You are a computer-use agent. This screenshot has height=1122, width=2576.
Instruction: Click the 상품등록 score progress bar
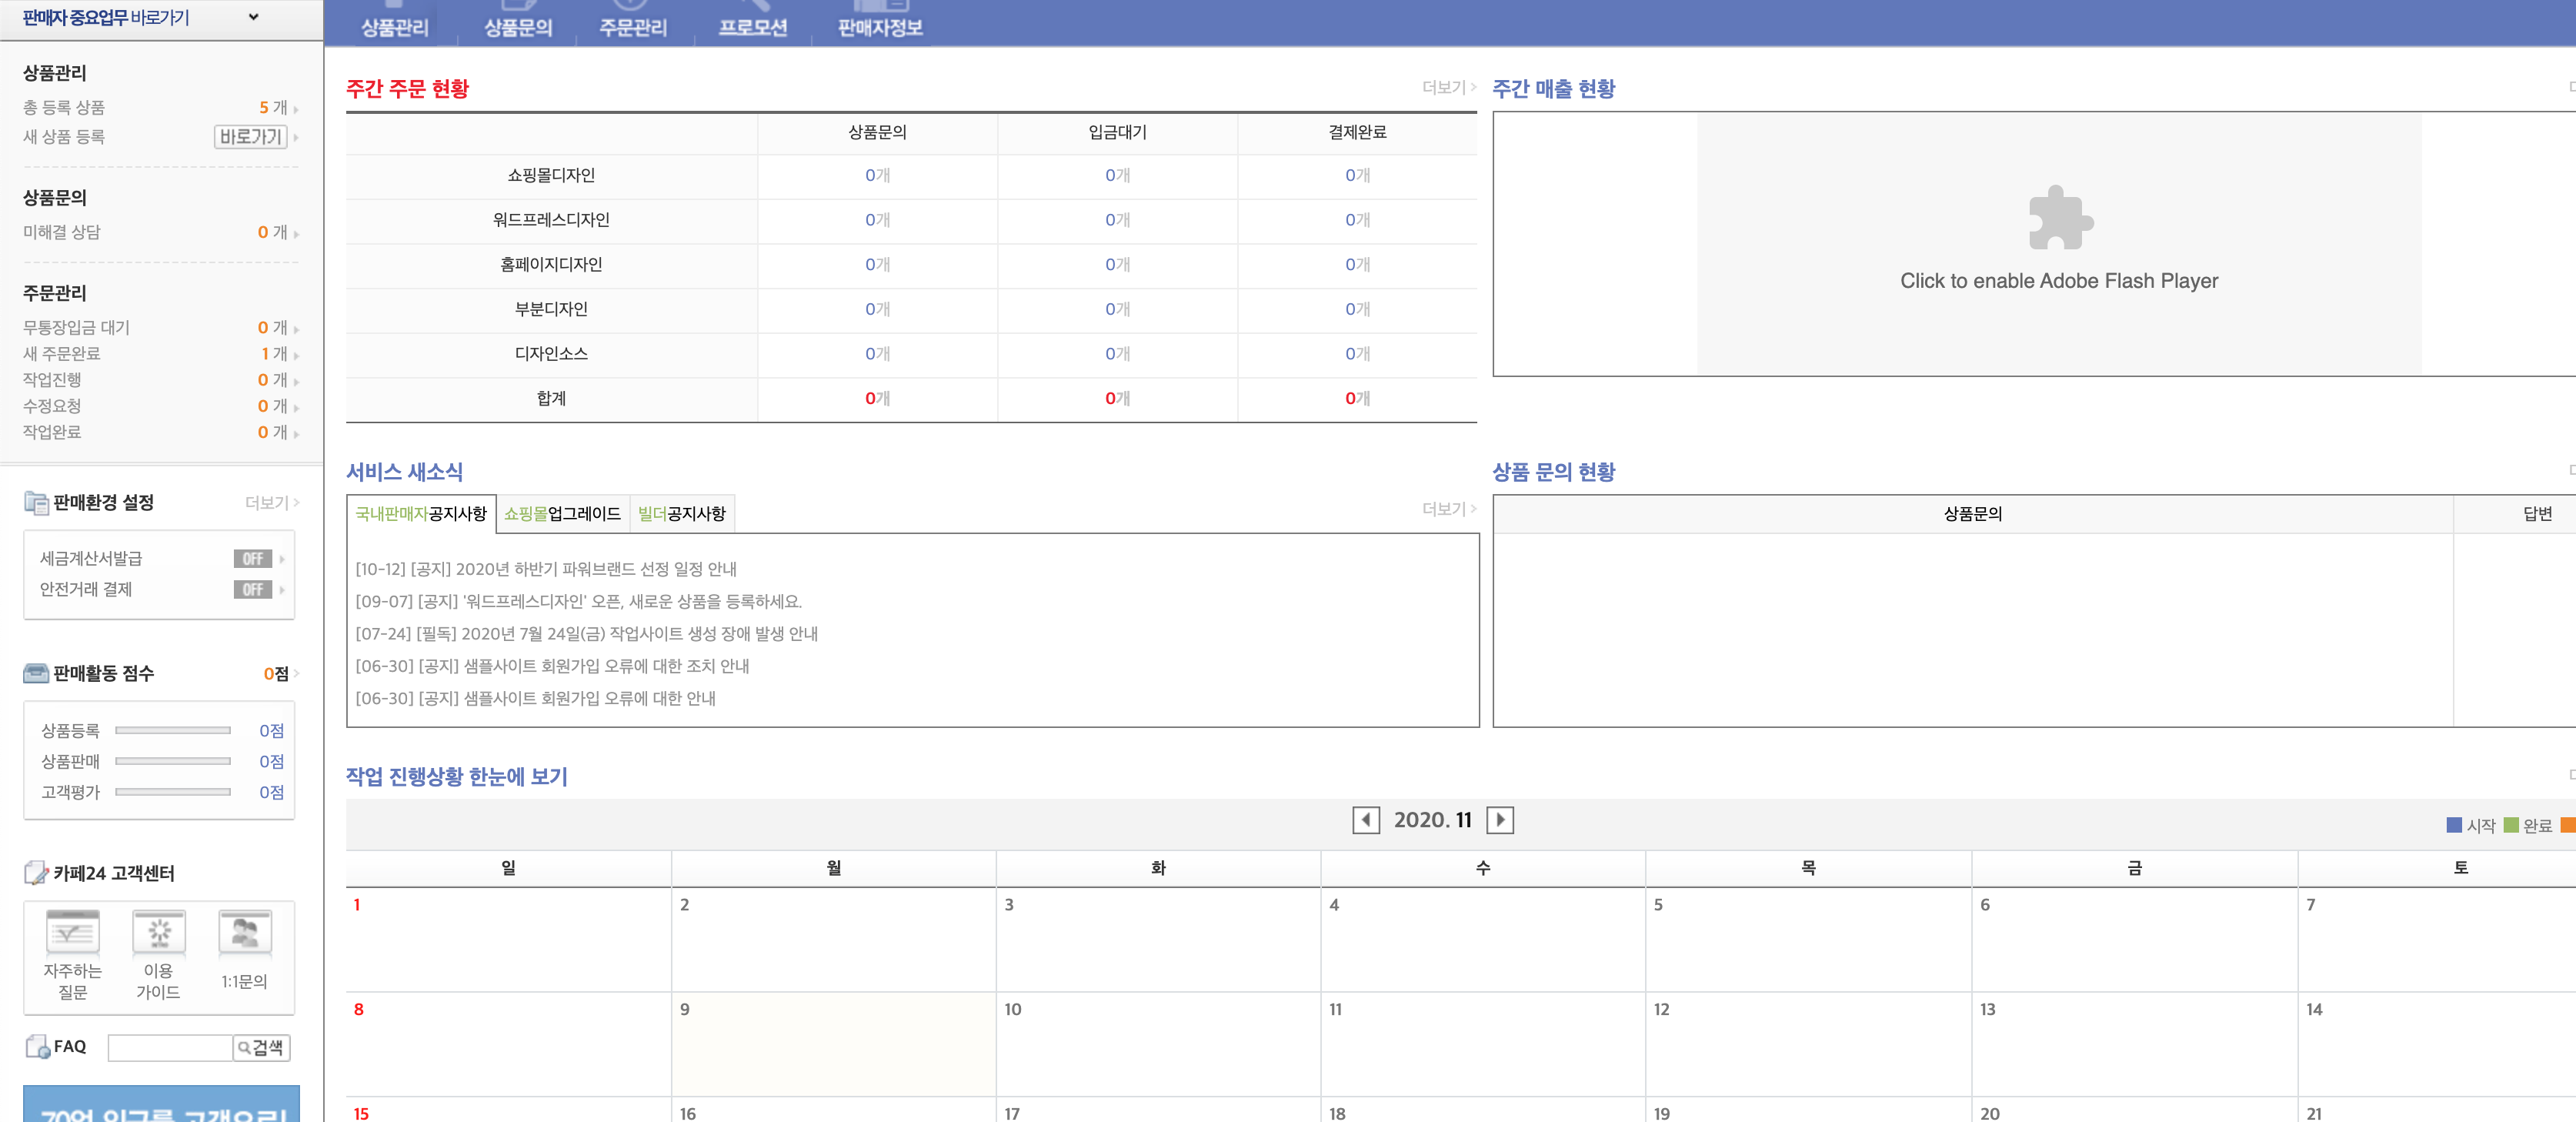point(172,731)
